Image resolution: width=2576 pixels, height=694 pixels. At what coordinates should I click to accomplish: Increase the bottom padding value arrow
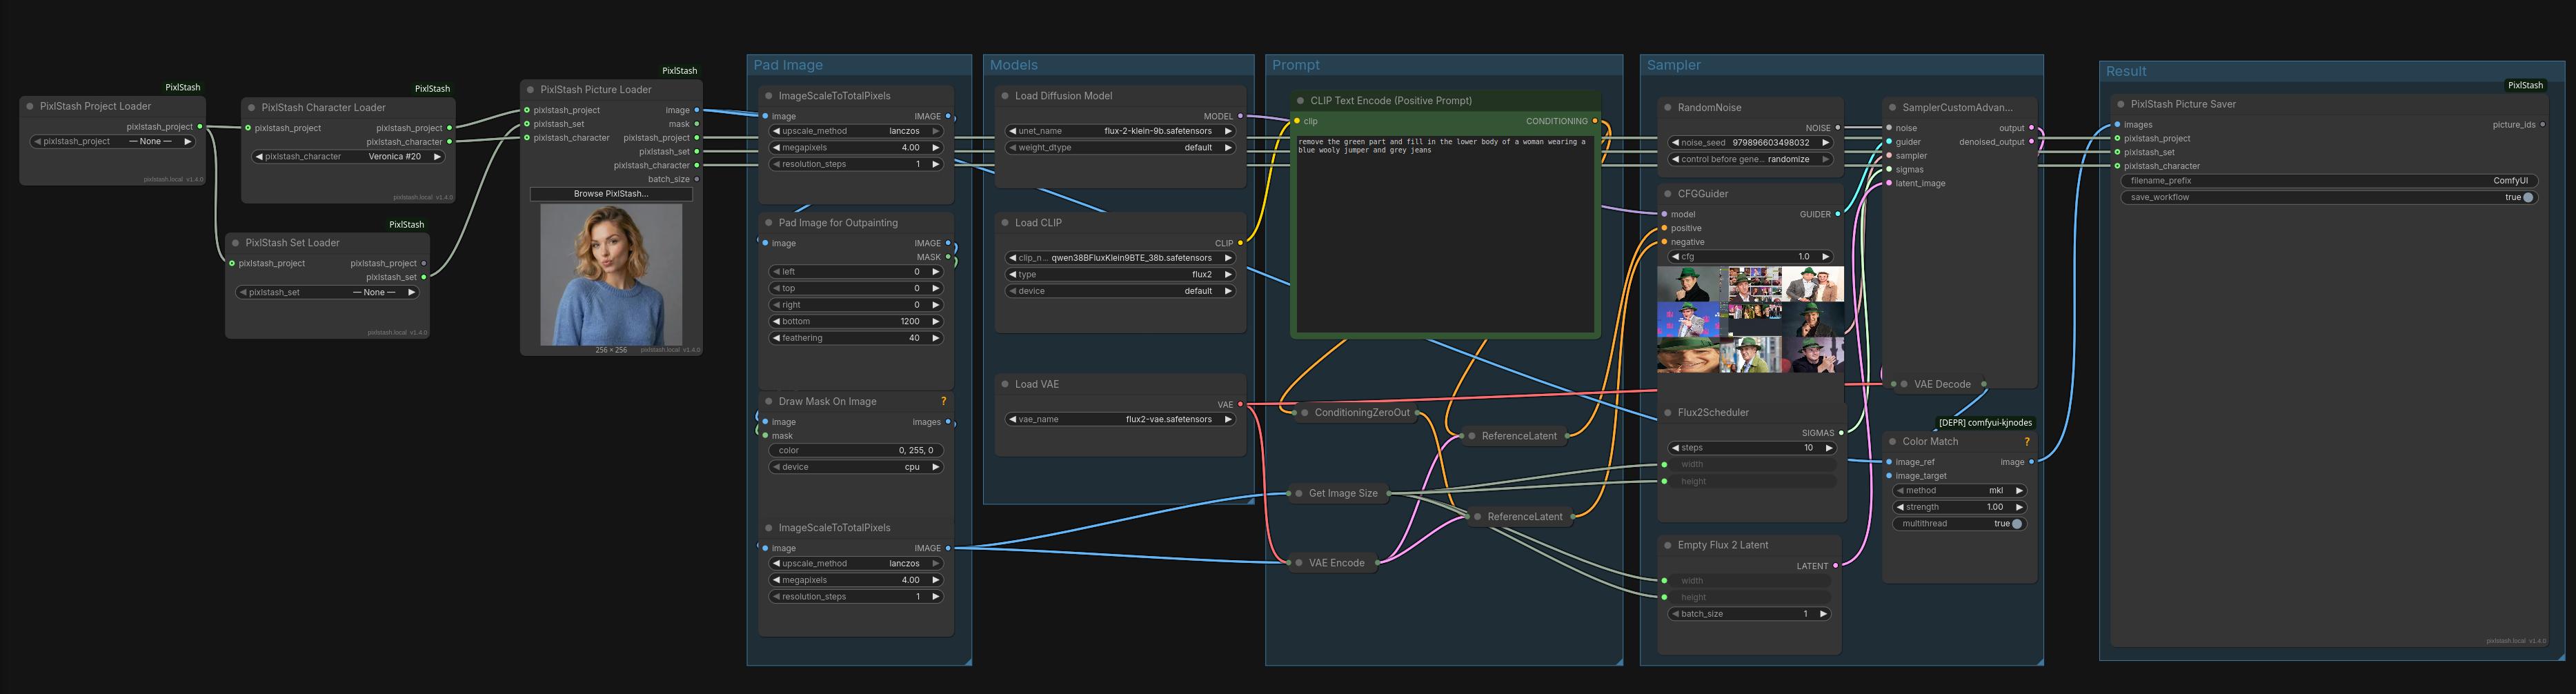tap(936, 321)
